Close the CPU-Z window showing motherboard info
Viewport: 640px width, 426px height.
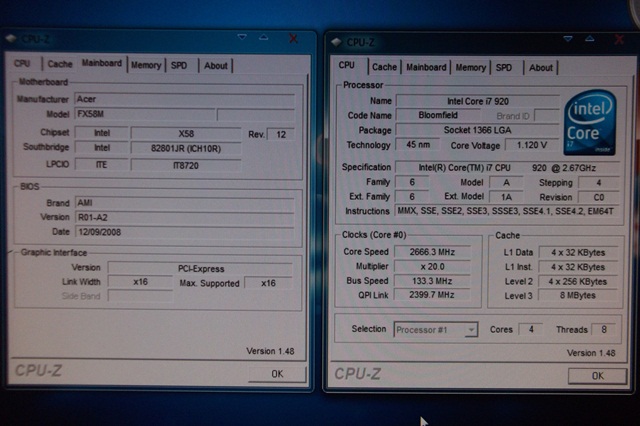pos(293,38)
